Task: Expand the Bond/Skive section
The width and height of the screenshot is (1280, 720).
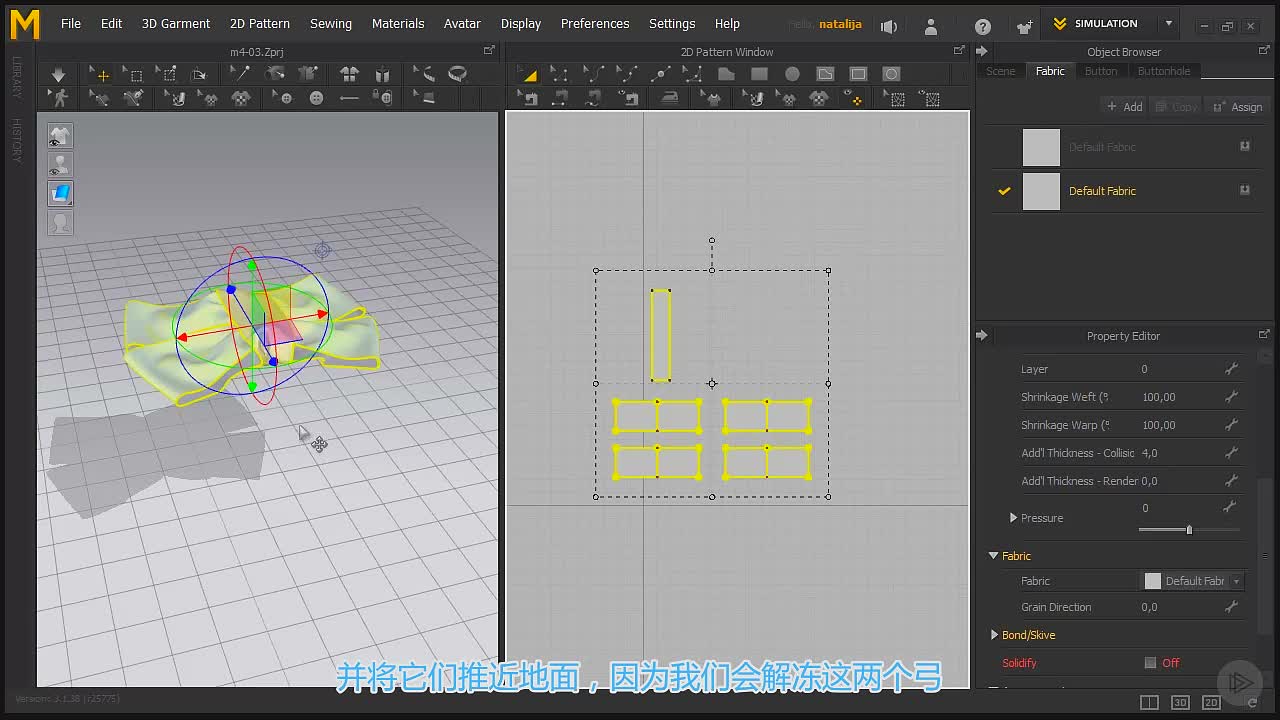Action: click(x=994, y=635)
